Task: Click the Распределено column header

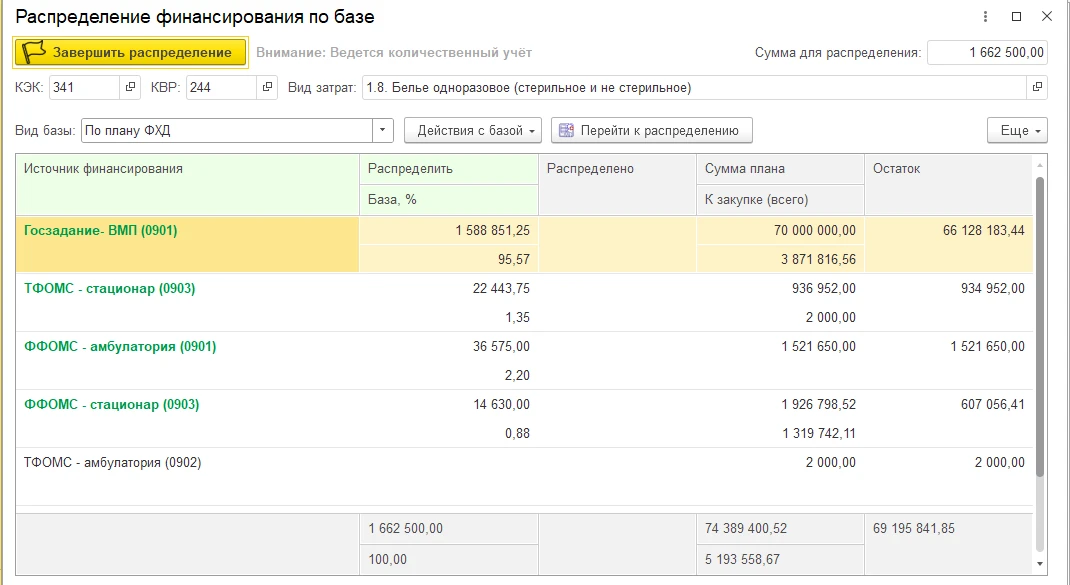Action: [x=618, y=184]
